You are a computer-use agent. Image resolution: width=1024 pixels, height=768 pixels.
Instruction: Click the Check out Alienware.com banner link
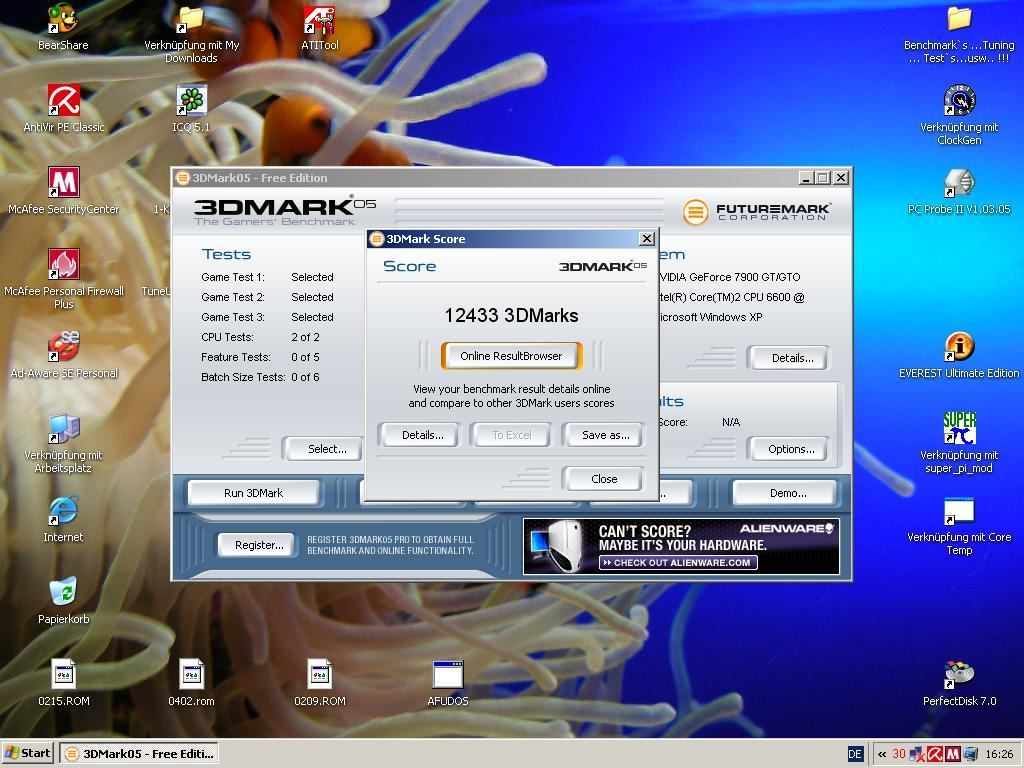(678, 562)
